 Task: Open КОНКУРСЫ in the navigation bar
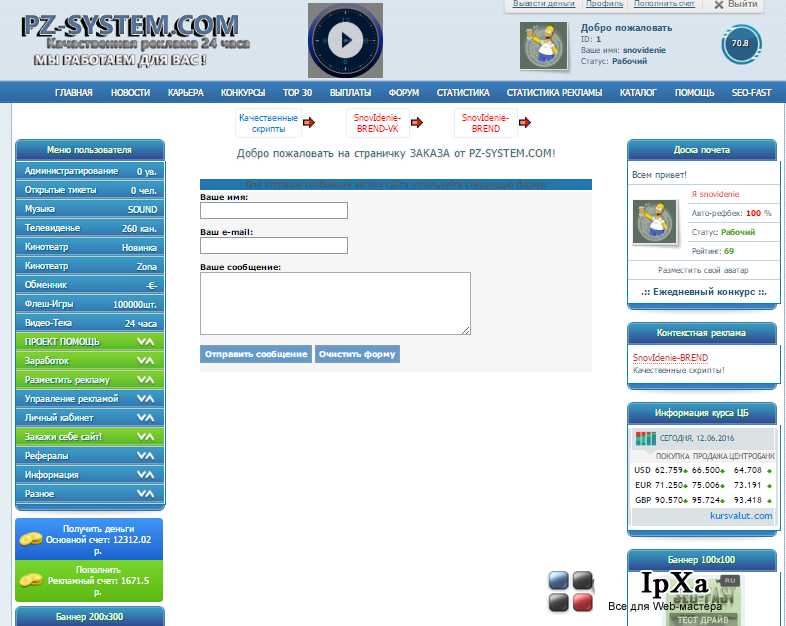[243, 93]
